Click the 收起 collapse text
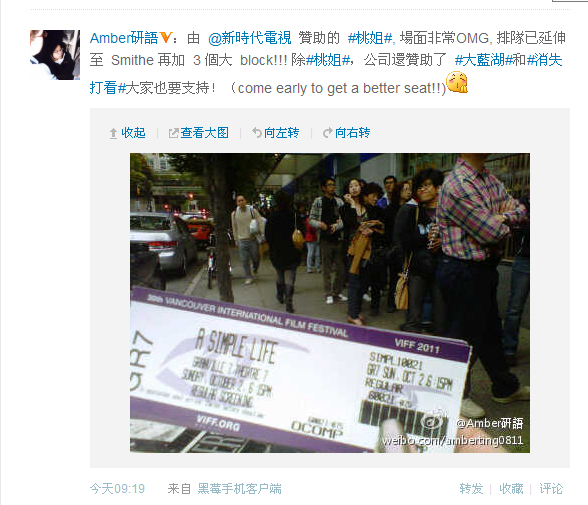588x505 pixels. point(133,133)
